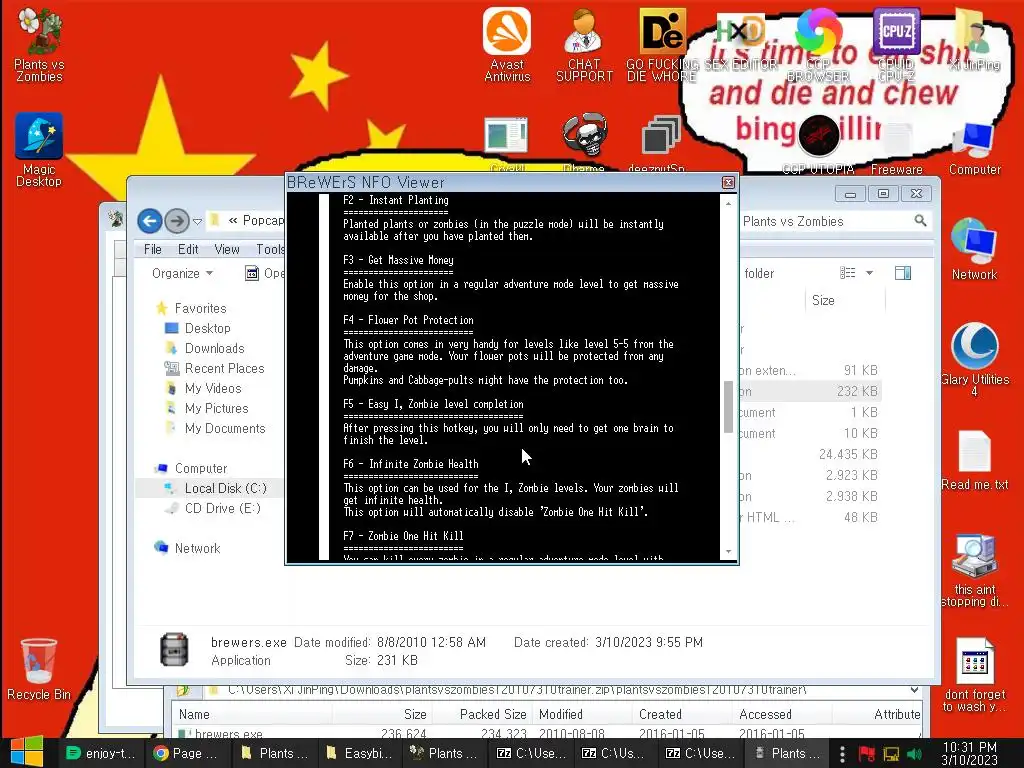
Task: Click the Explorer search magnifier icon
Action: 920,221
